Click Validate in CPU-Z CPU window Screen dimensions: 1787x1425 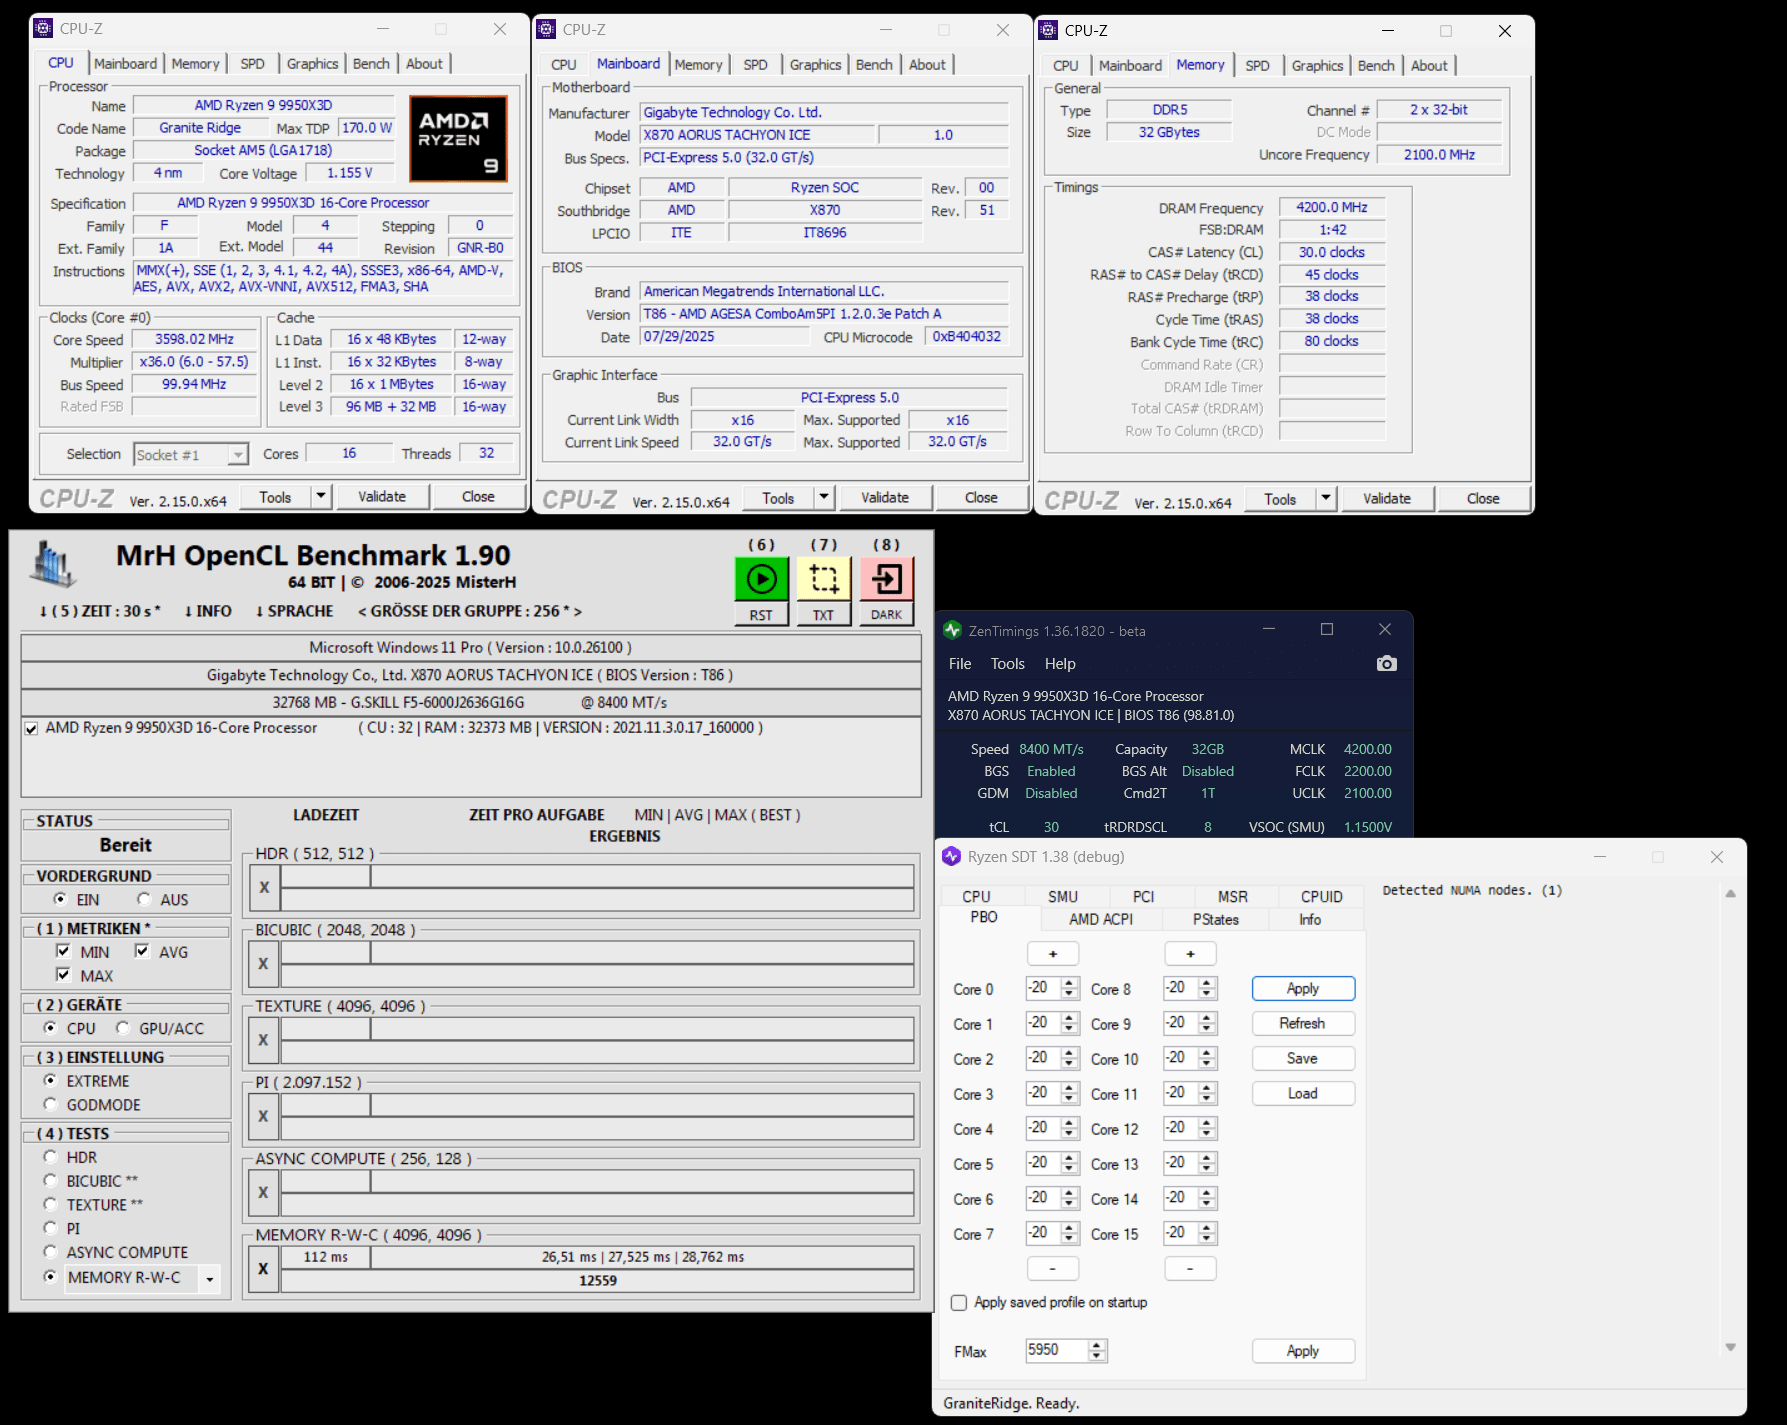[x=382, y=496]
